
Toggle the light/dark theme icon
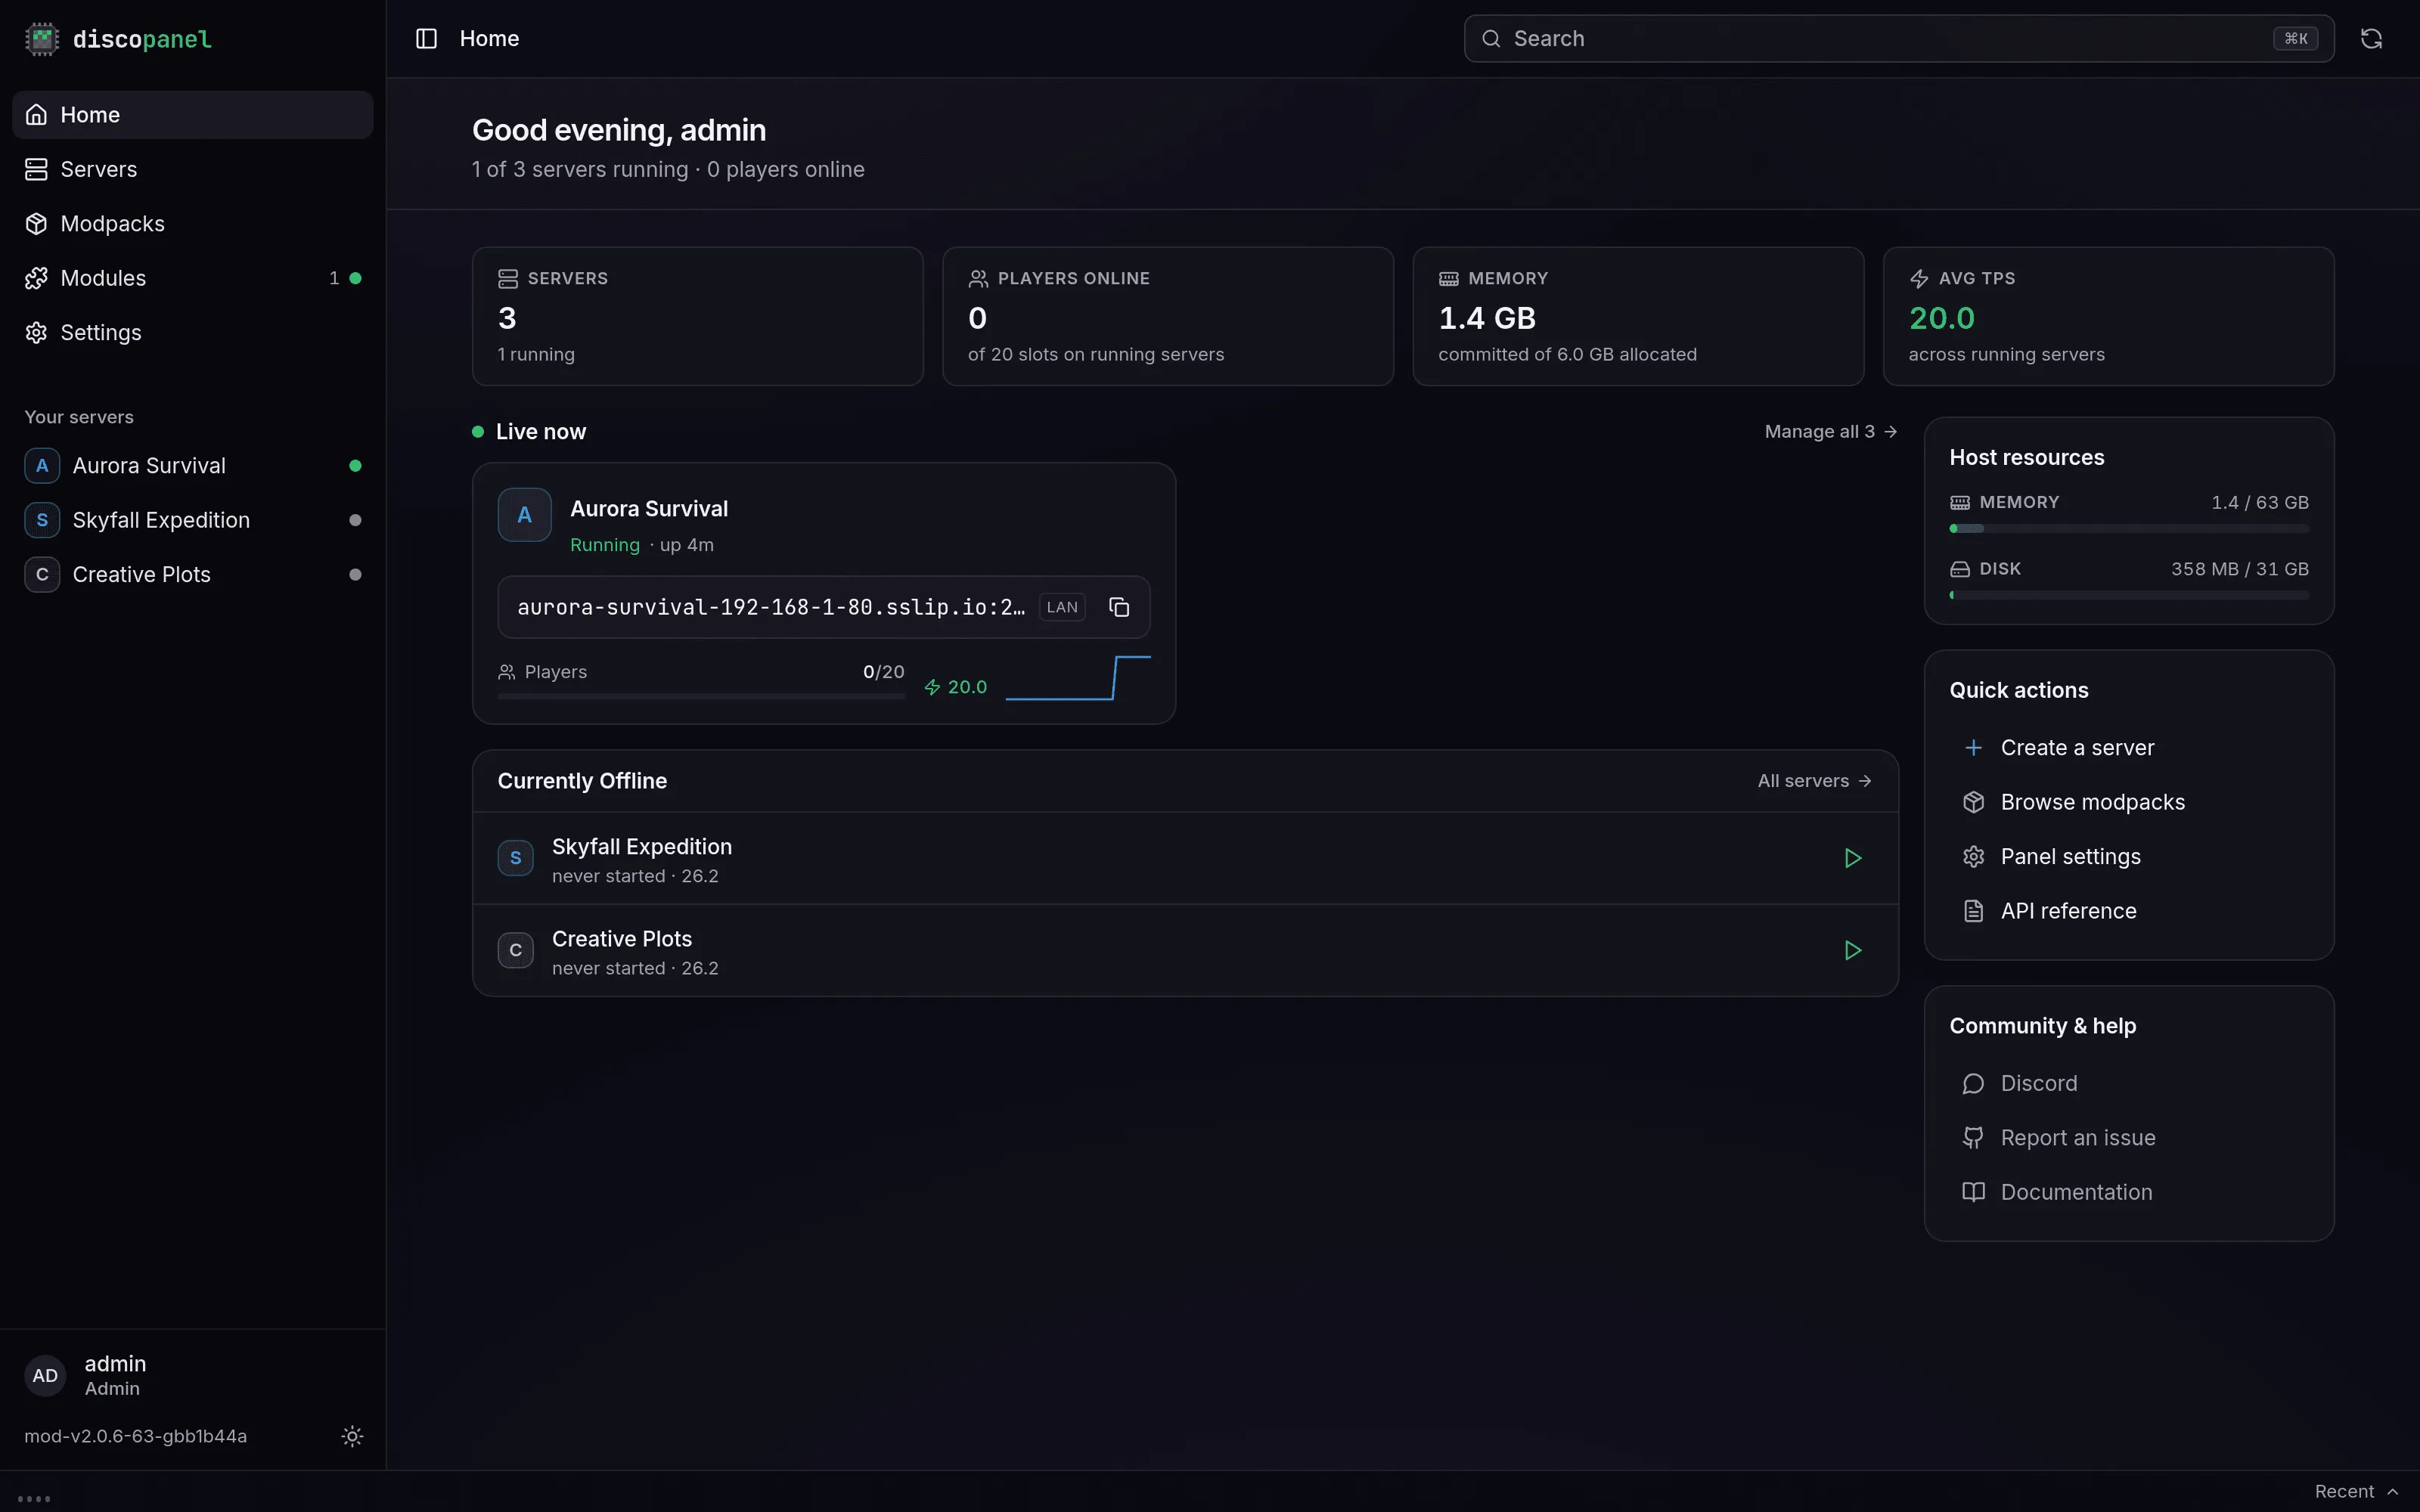[352, 1436]
